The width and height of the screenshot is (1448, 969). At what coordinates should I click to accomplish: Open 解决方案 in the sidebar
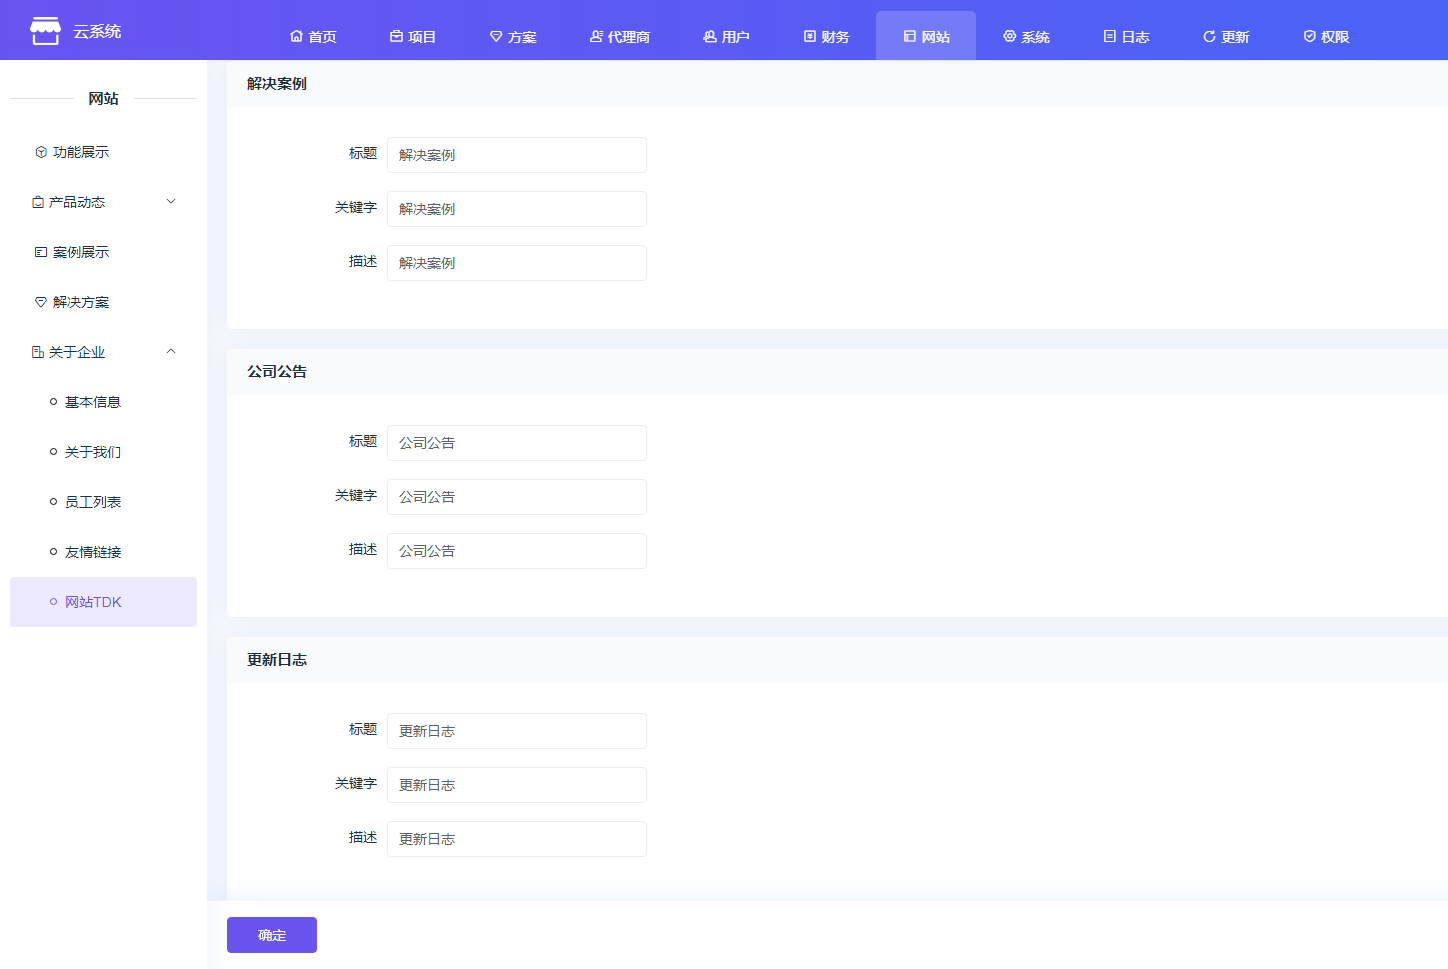click(103, 302)
